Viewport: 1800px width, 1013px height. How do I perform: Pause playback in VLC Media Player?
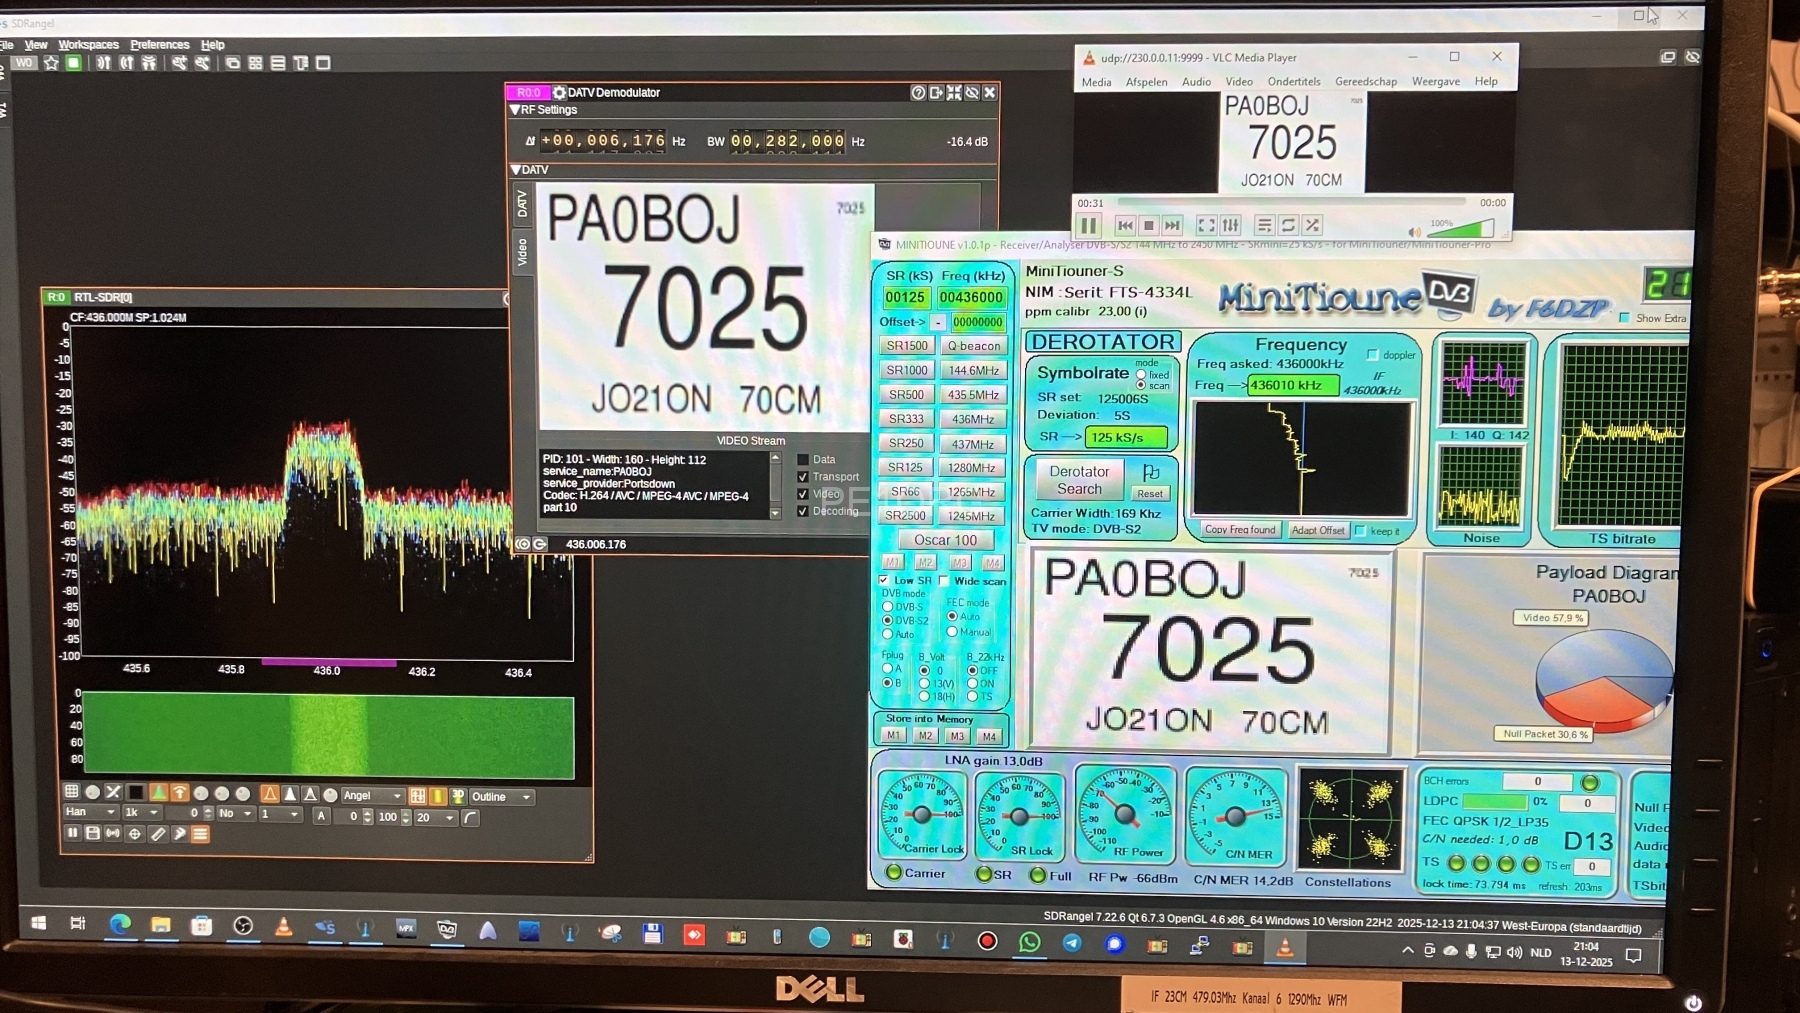click(1088, 226)
